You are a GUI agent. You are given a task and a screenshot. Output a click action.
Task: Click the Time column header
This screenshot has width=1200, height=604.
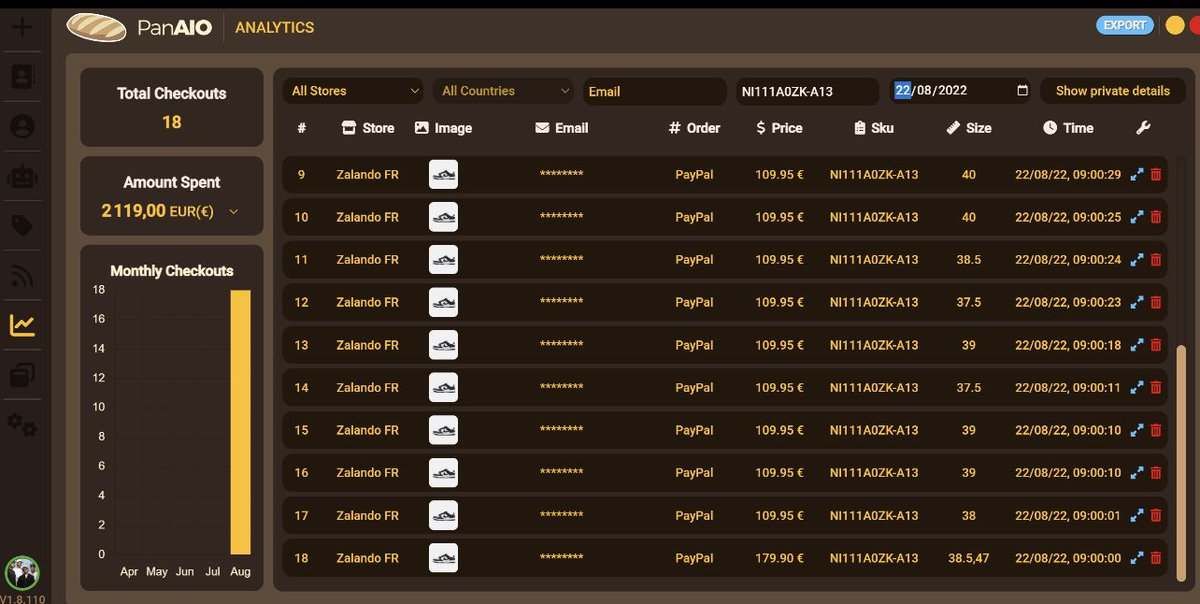[x=1068, y=128]
